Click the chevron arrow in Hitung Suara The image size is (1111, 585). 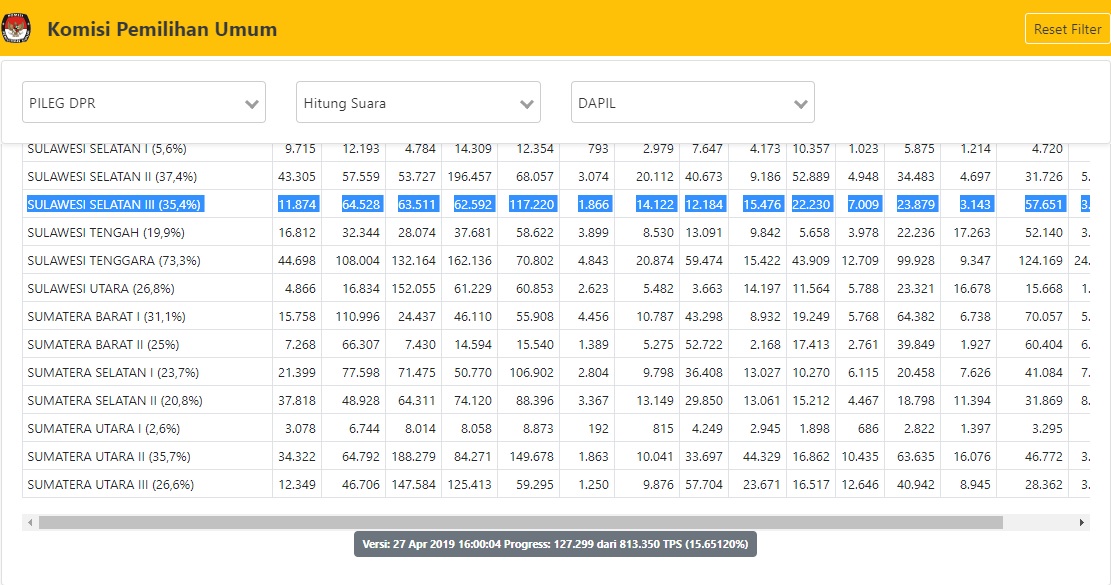pos(526,103)
